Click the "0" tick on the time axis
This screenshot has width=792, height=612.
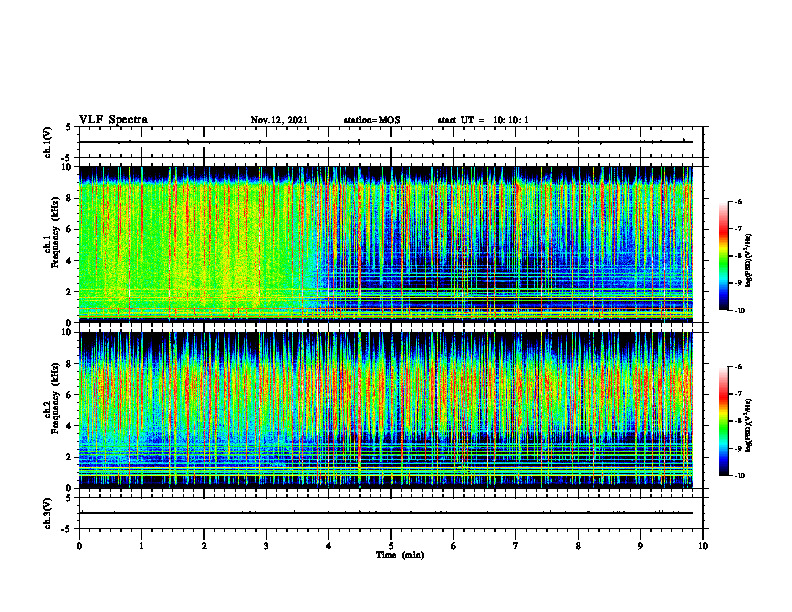(x=79, y=546)
